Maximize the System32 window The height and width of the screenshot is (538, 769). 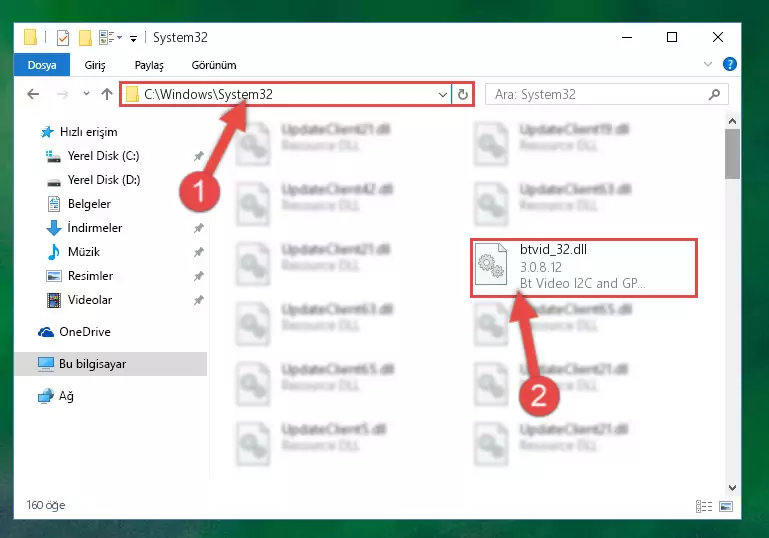tap(672, 37)
